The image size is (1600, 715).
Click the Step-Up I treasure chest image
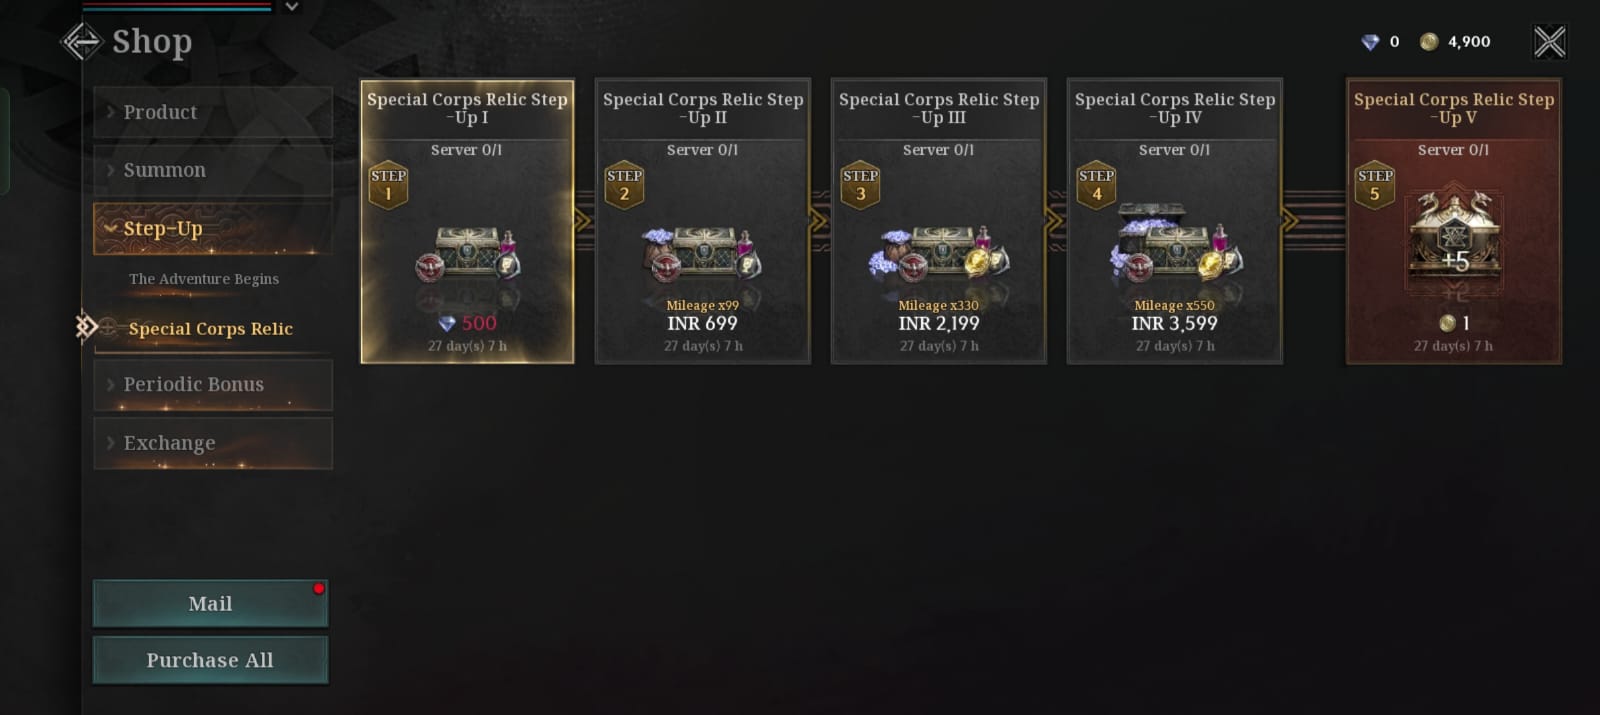pyautogui.click(x=467, y=254)
